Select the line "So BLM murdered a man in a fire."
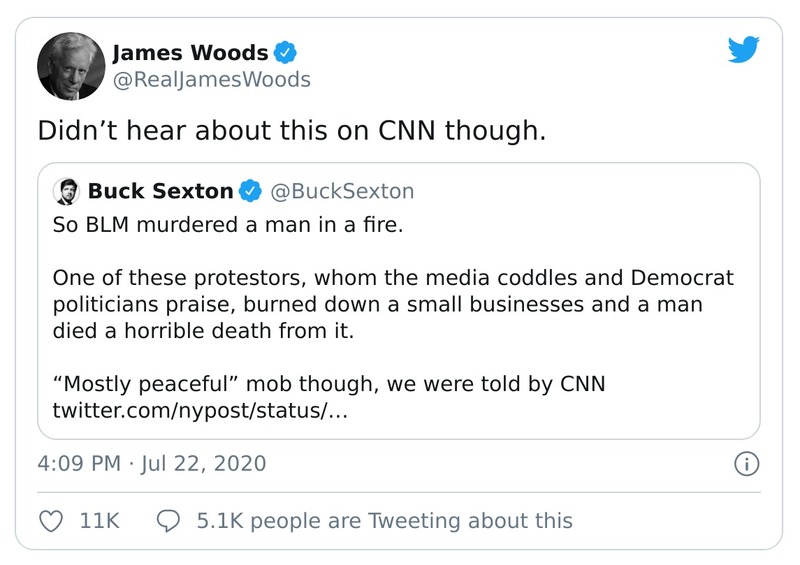 click(x=227, y=225)
